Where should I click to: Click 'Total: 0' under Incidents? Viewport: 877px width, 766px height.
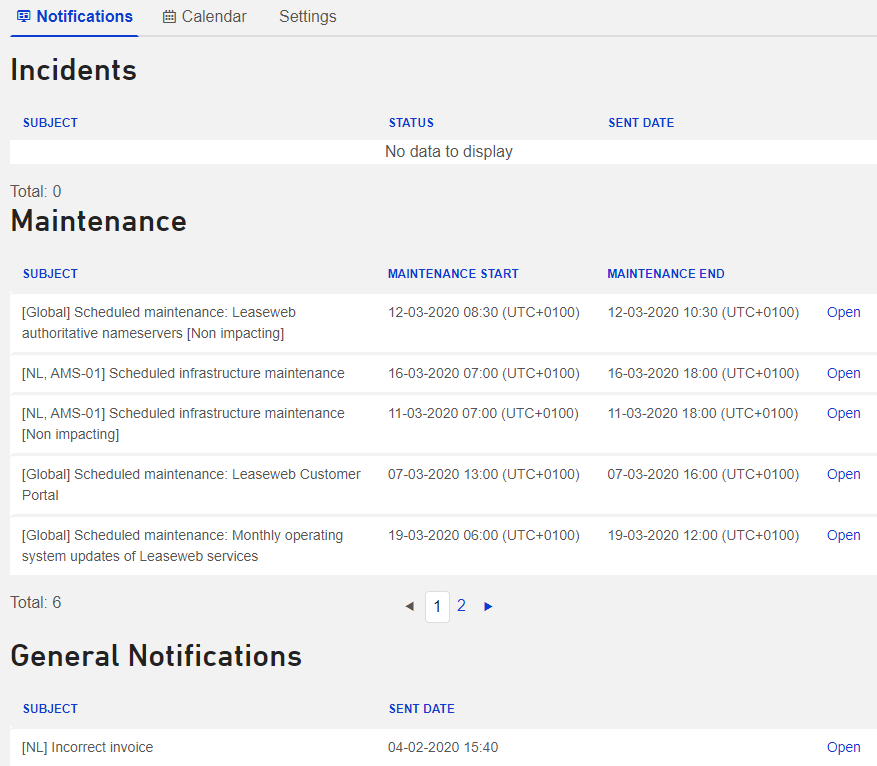pyautogui.click(x=36, y=191)
